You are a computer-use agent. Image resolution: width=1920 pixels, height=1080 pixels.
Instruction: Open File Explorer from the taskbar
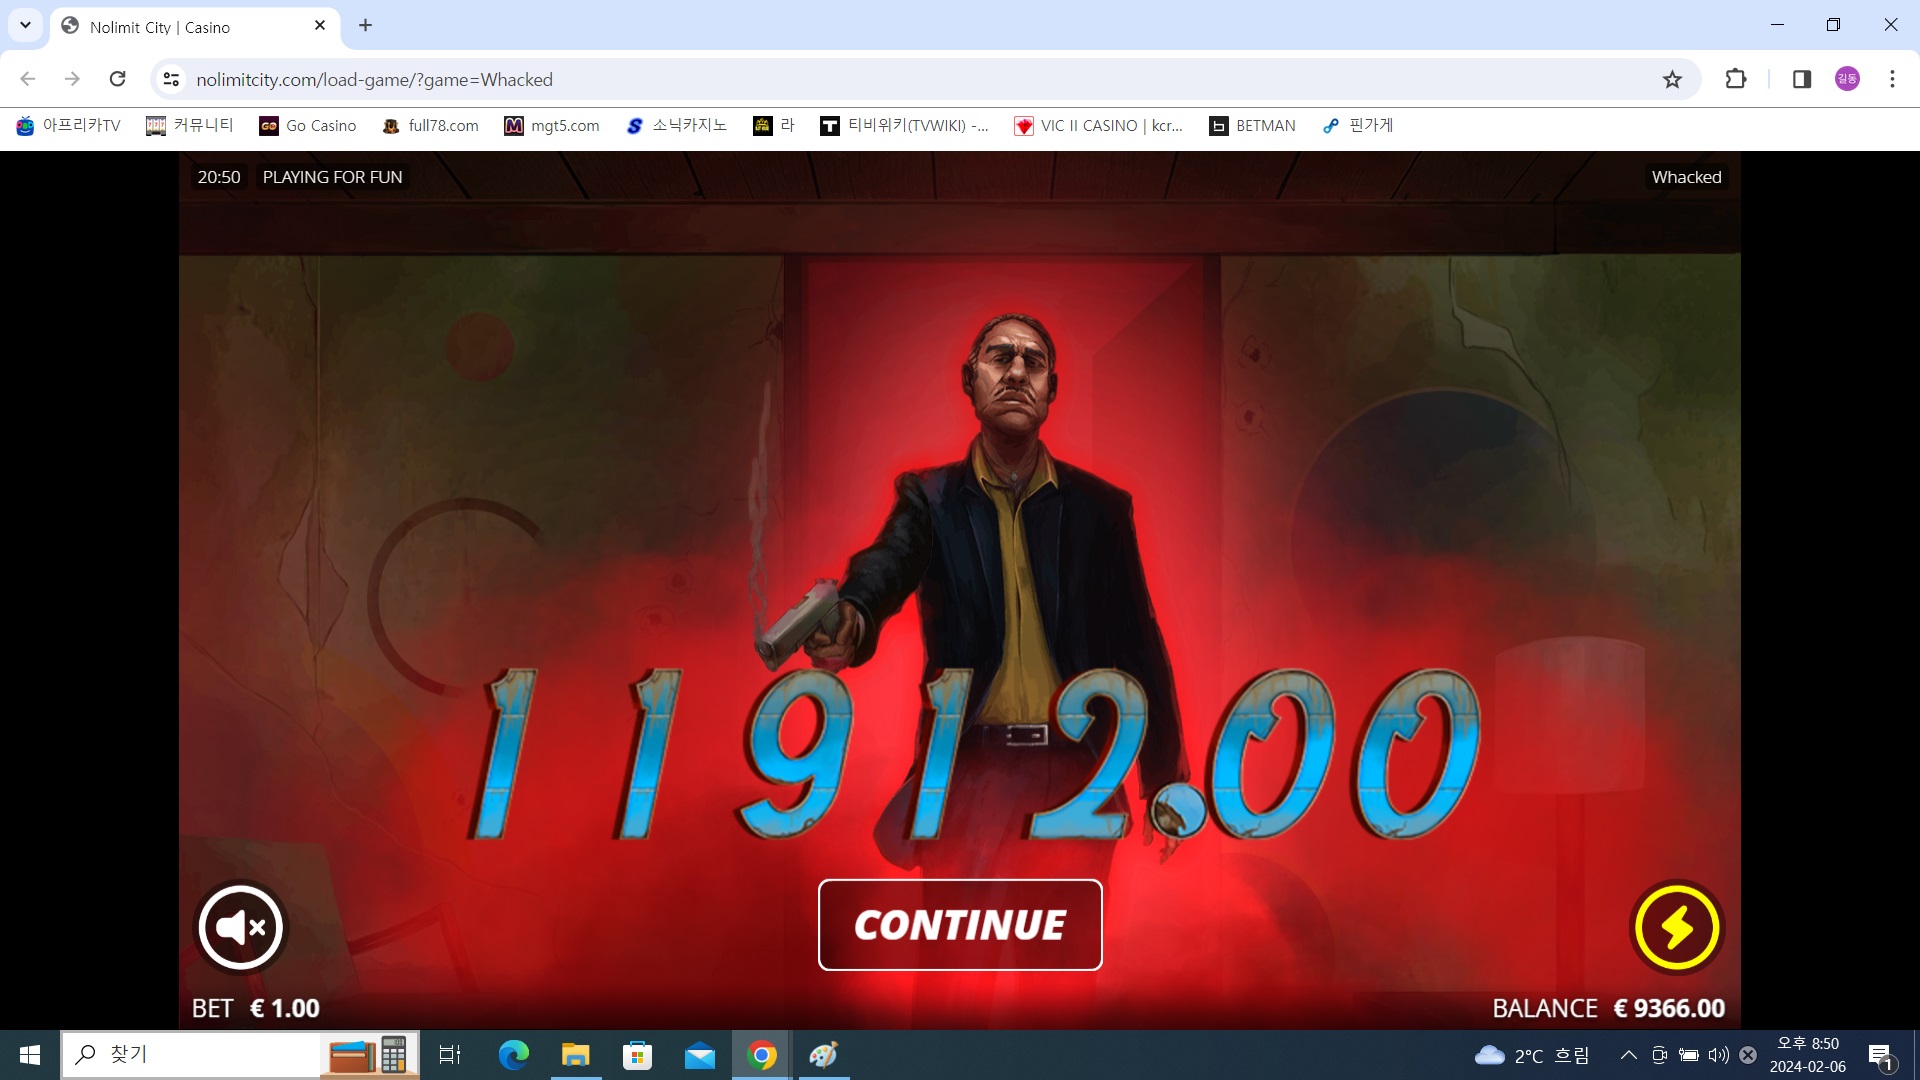(x=575, y=1055)
